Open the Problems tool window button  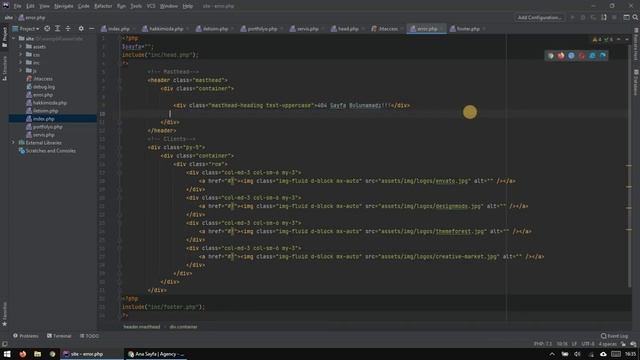(x=25, y=336)
